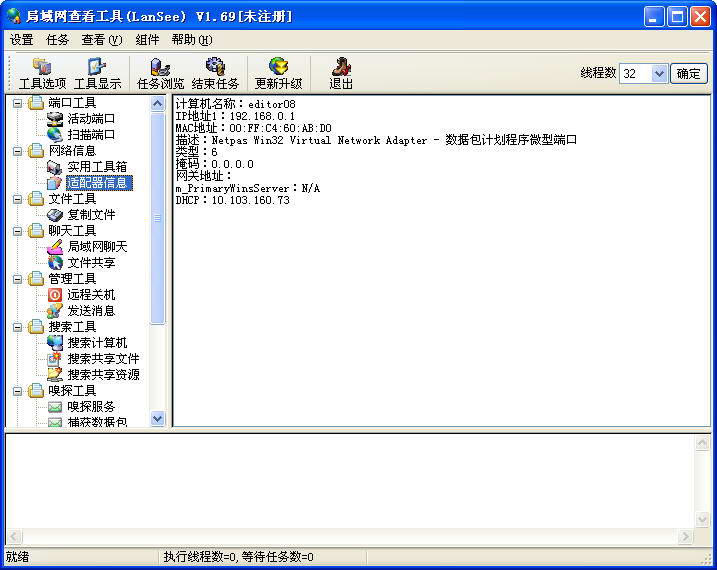The width and height of the screenshot is (717, 570).
Task: Open the 帮助(H) menu
Action: [191, 40]
